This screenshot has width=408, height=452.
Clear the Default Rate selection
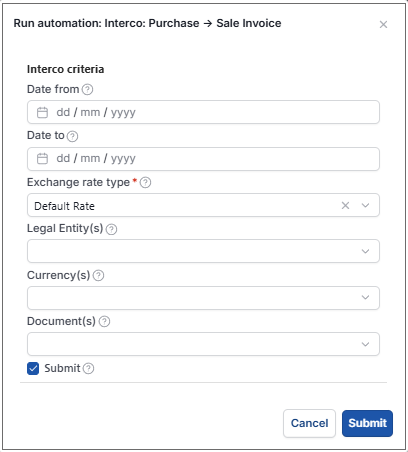345,205
